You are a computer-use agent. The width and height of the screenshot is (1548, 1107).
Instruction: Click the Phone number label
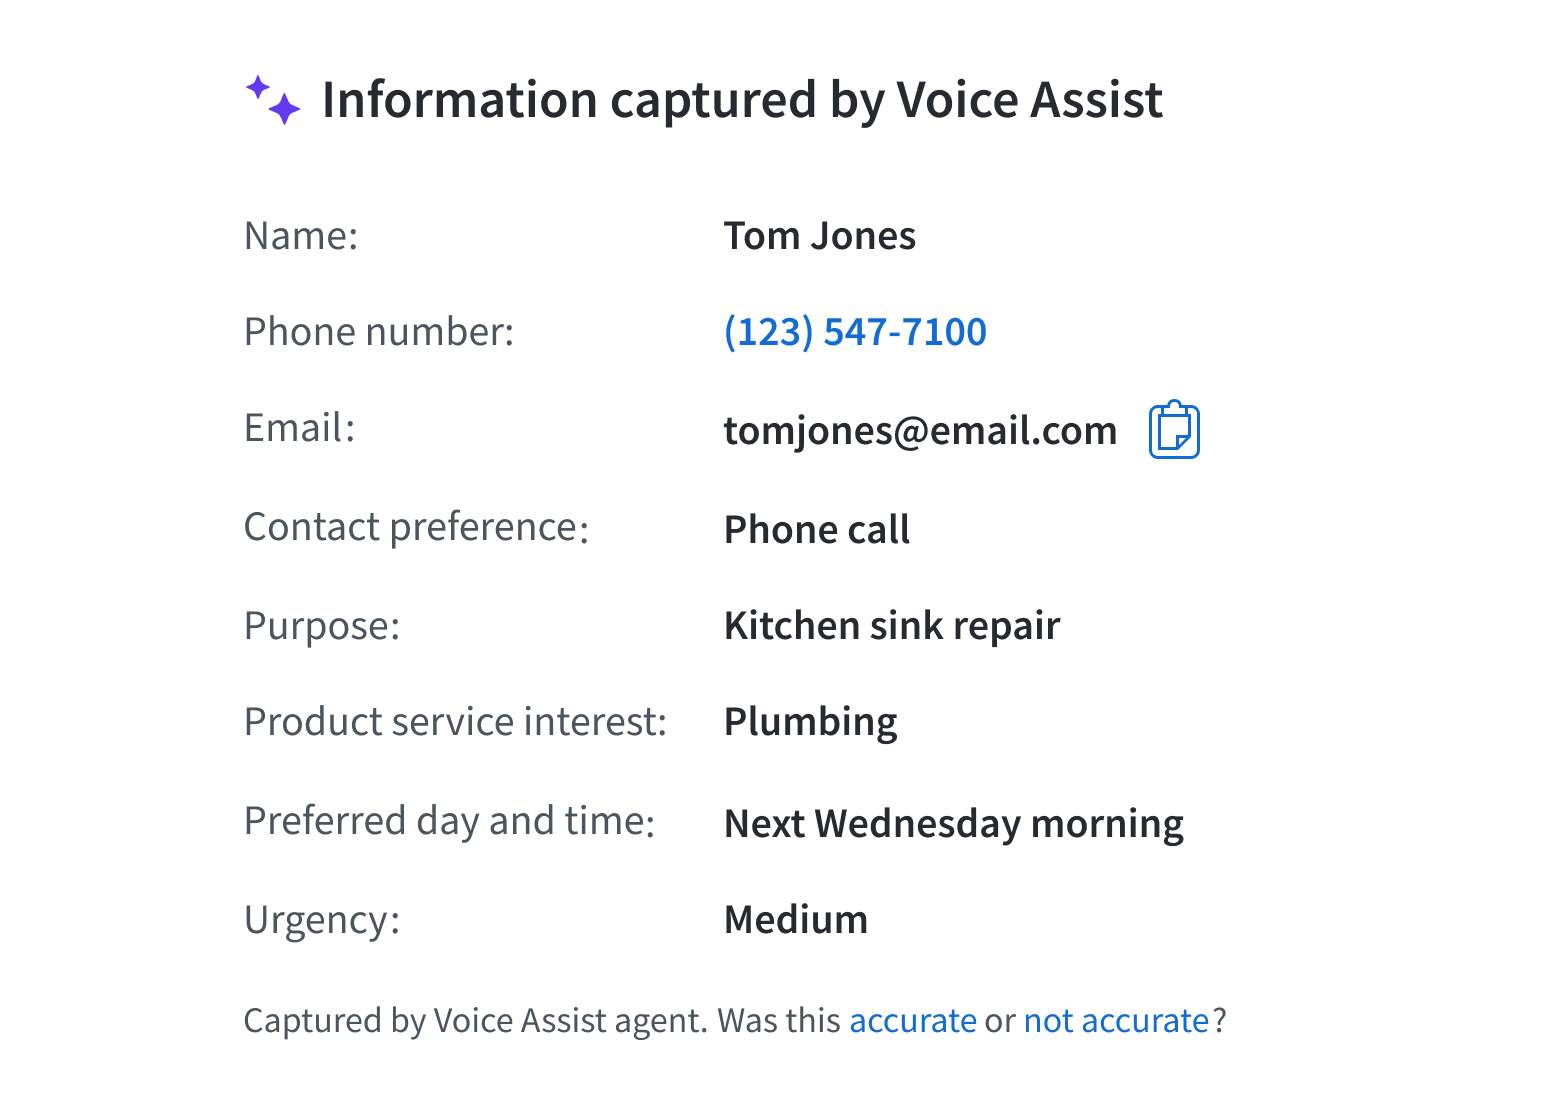tap(379, 332)
